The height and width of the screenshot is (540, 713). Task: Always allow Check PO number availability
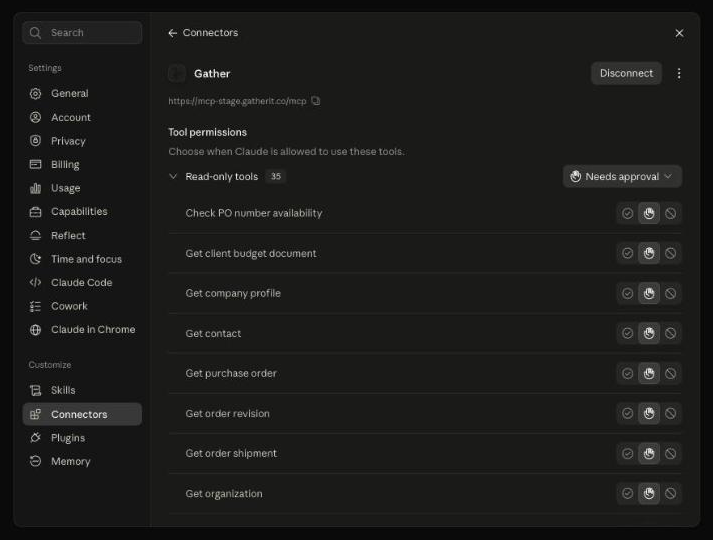[x=628, y=213]
